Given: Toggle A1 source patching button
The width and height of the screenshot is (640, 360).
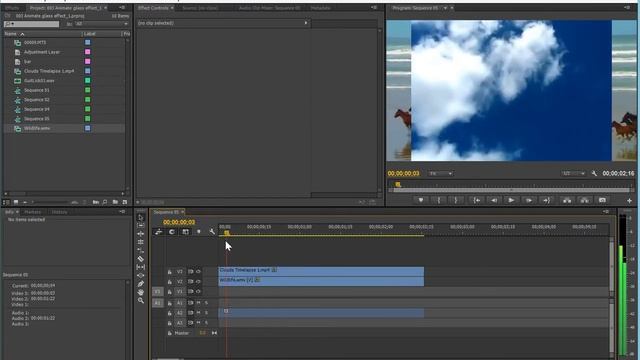Looking at the screenshot, I should pyautogui.click(x=158, y=303).
